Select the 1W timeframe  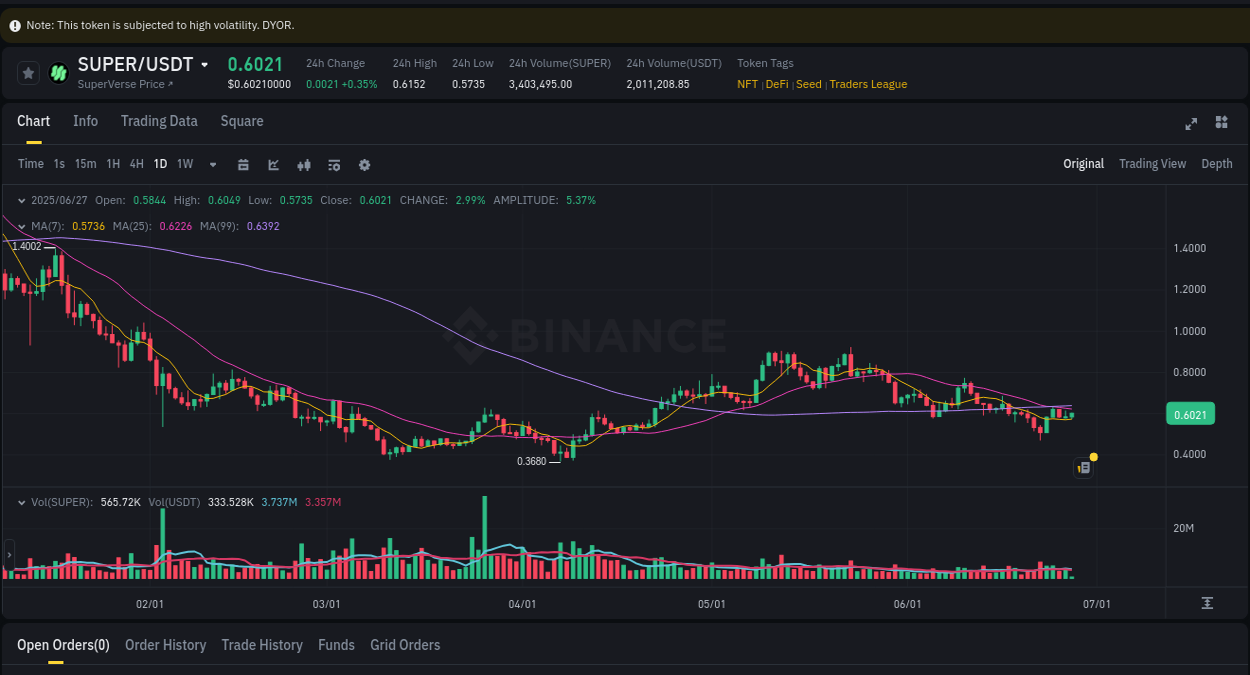tap(184, 163)
